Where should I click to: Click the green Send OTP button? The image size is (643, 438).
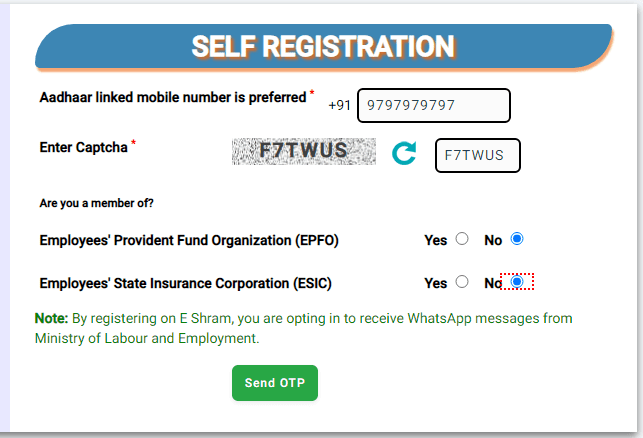(x=275, y=383)
